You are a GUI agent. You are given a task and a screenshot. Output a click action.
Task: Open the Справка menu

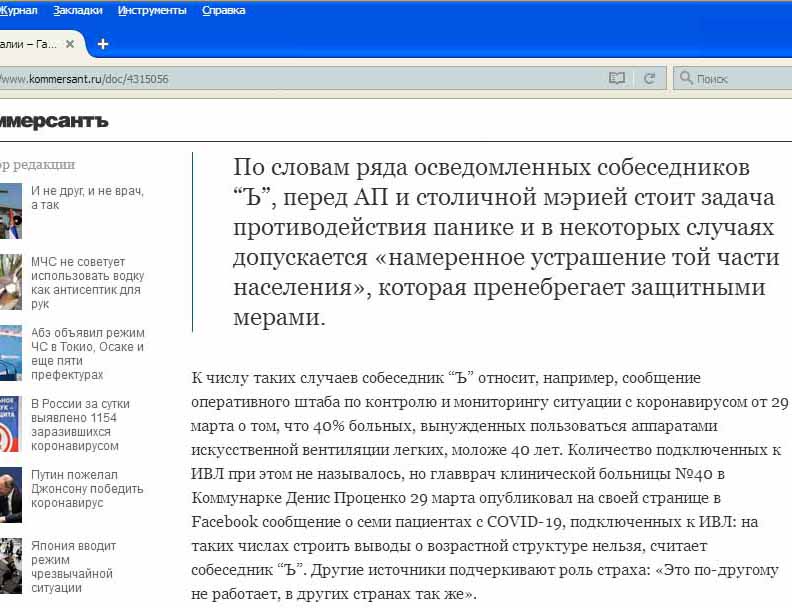[x=223, y=10]
